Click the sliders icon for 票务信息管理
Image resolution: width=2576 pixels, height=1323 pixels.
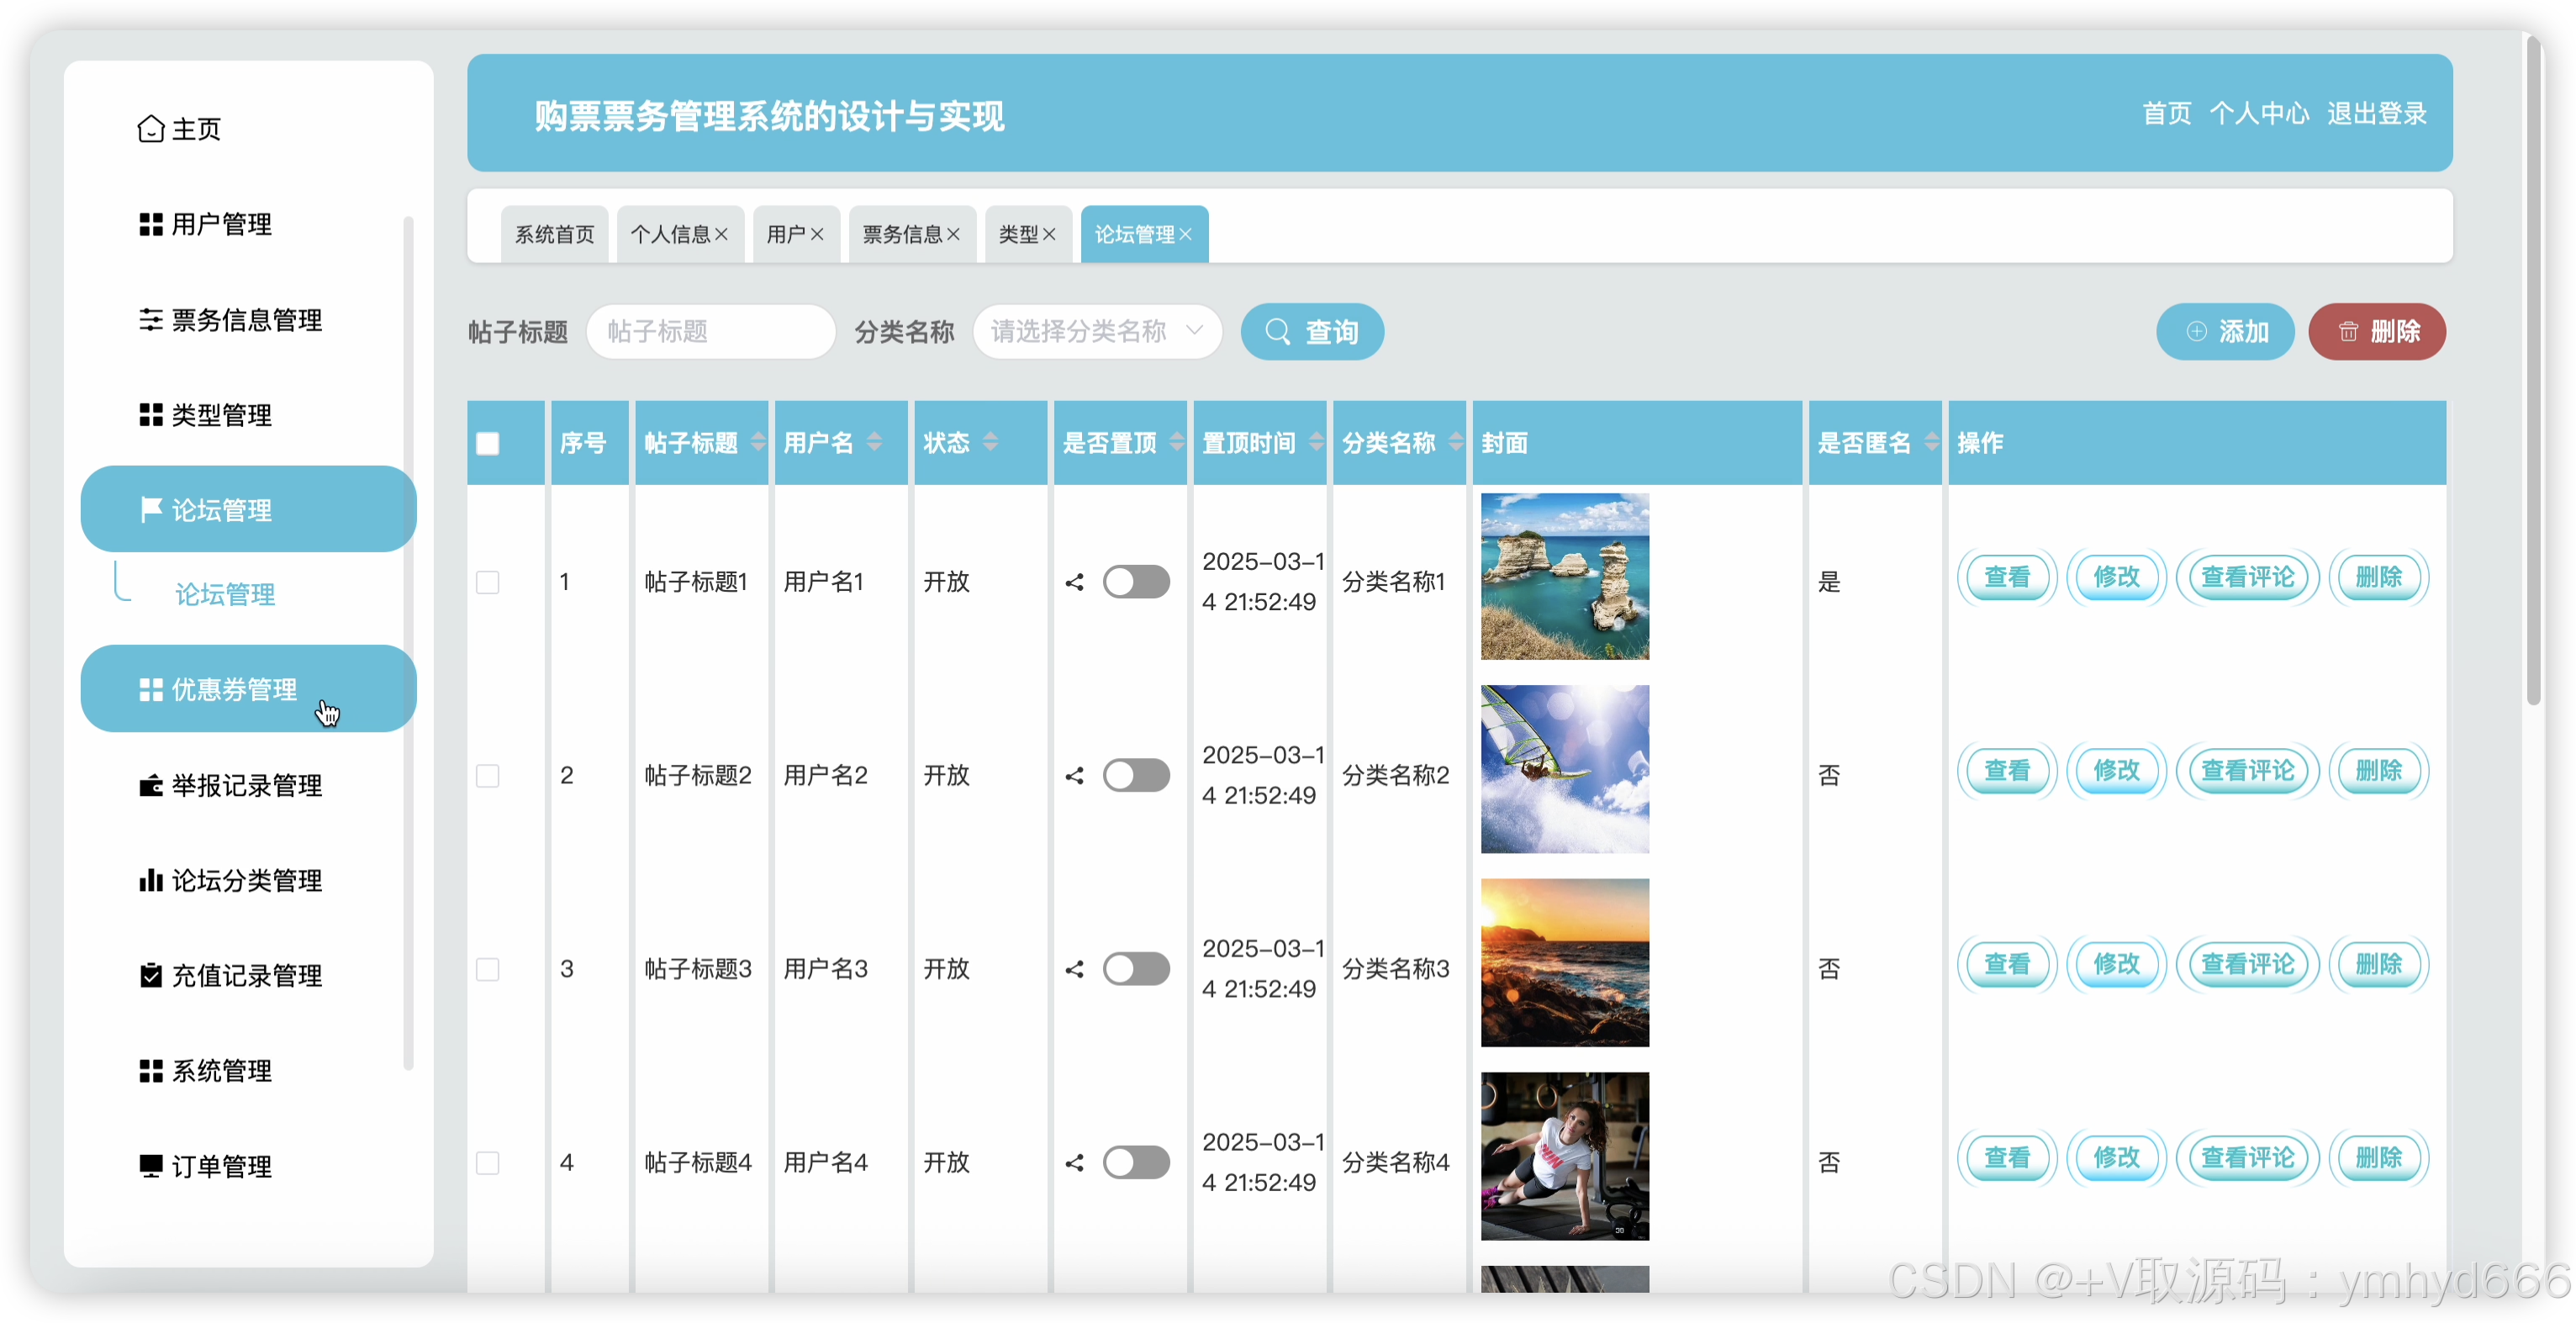coord(150,320)
